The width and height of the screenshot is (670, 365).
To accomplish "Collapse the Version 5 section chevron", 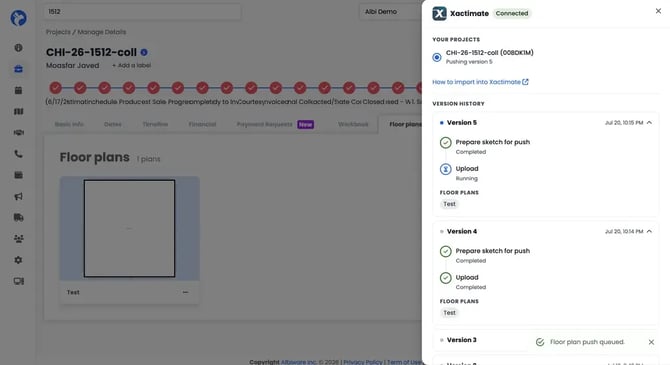I will click(649, 123).
